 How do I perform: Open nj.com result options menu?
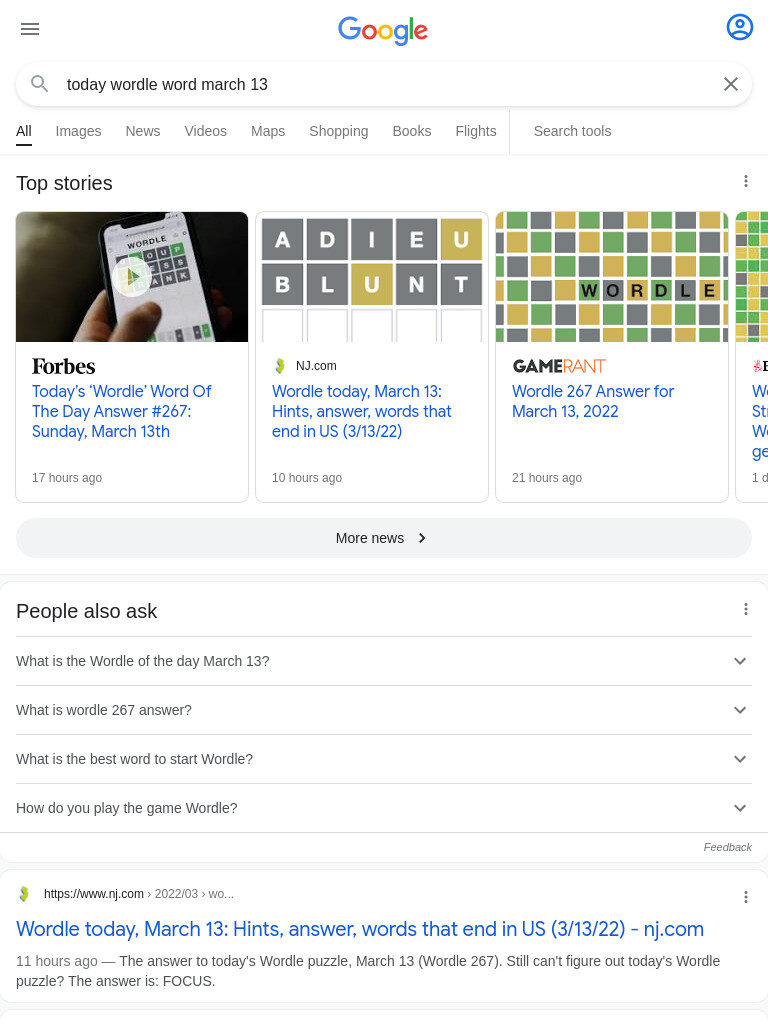pos(746,897)
